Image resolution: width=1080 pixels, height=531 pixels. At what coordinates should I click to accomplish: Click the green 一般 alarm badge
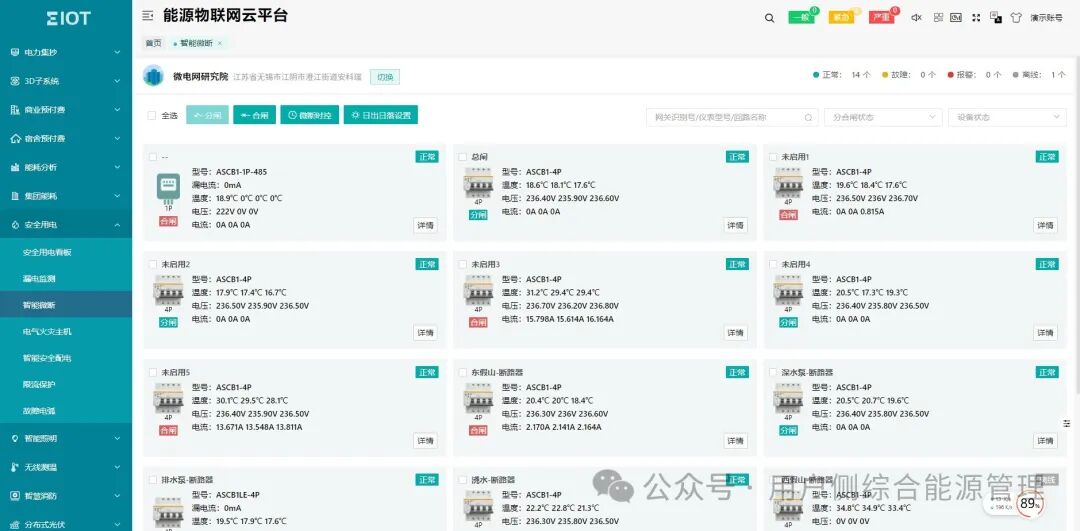point(801,17)
